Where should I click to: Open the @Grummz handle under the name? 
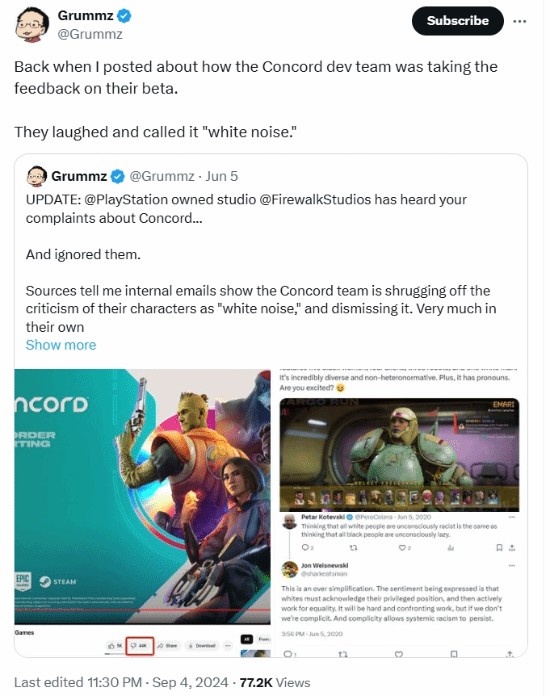click(x=90, y=34)
